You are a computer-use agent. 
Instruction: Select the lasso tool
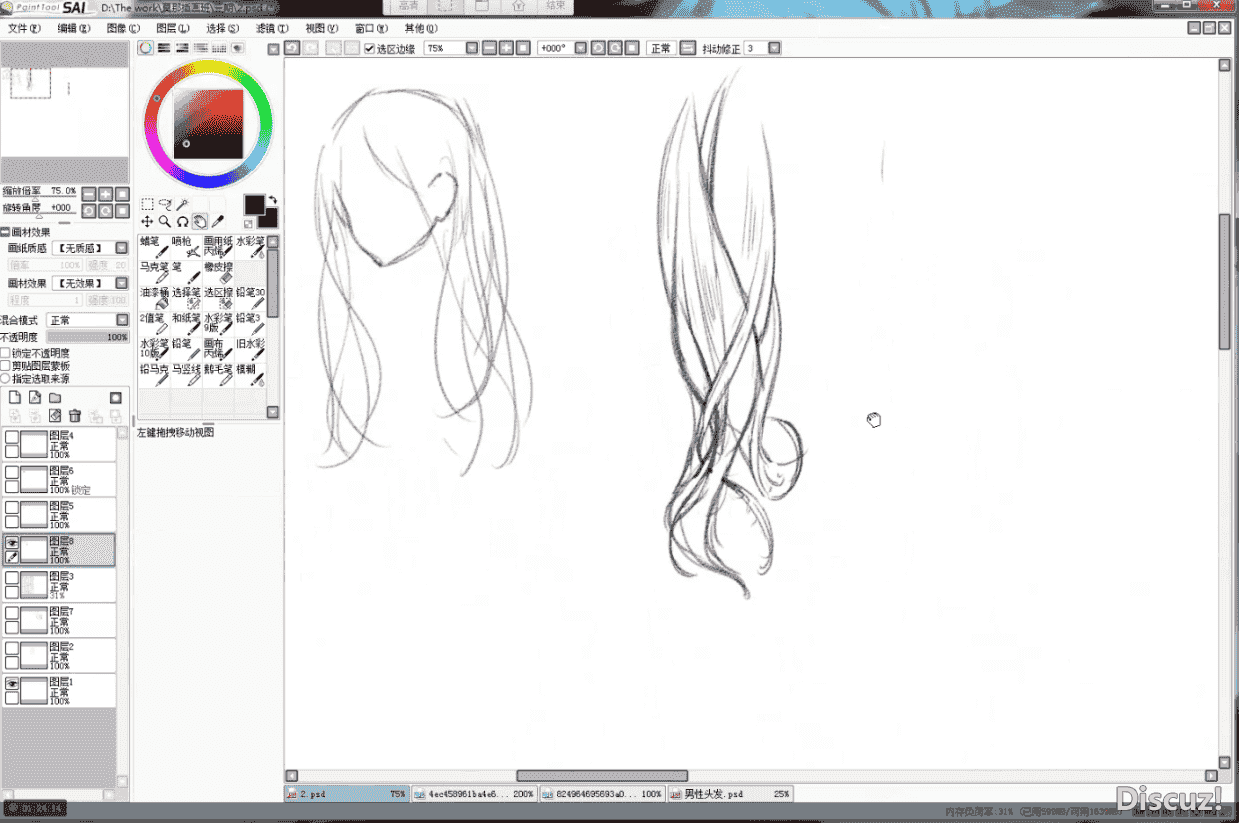coord(165,204)
